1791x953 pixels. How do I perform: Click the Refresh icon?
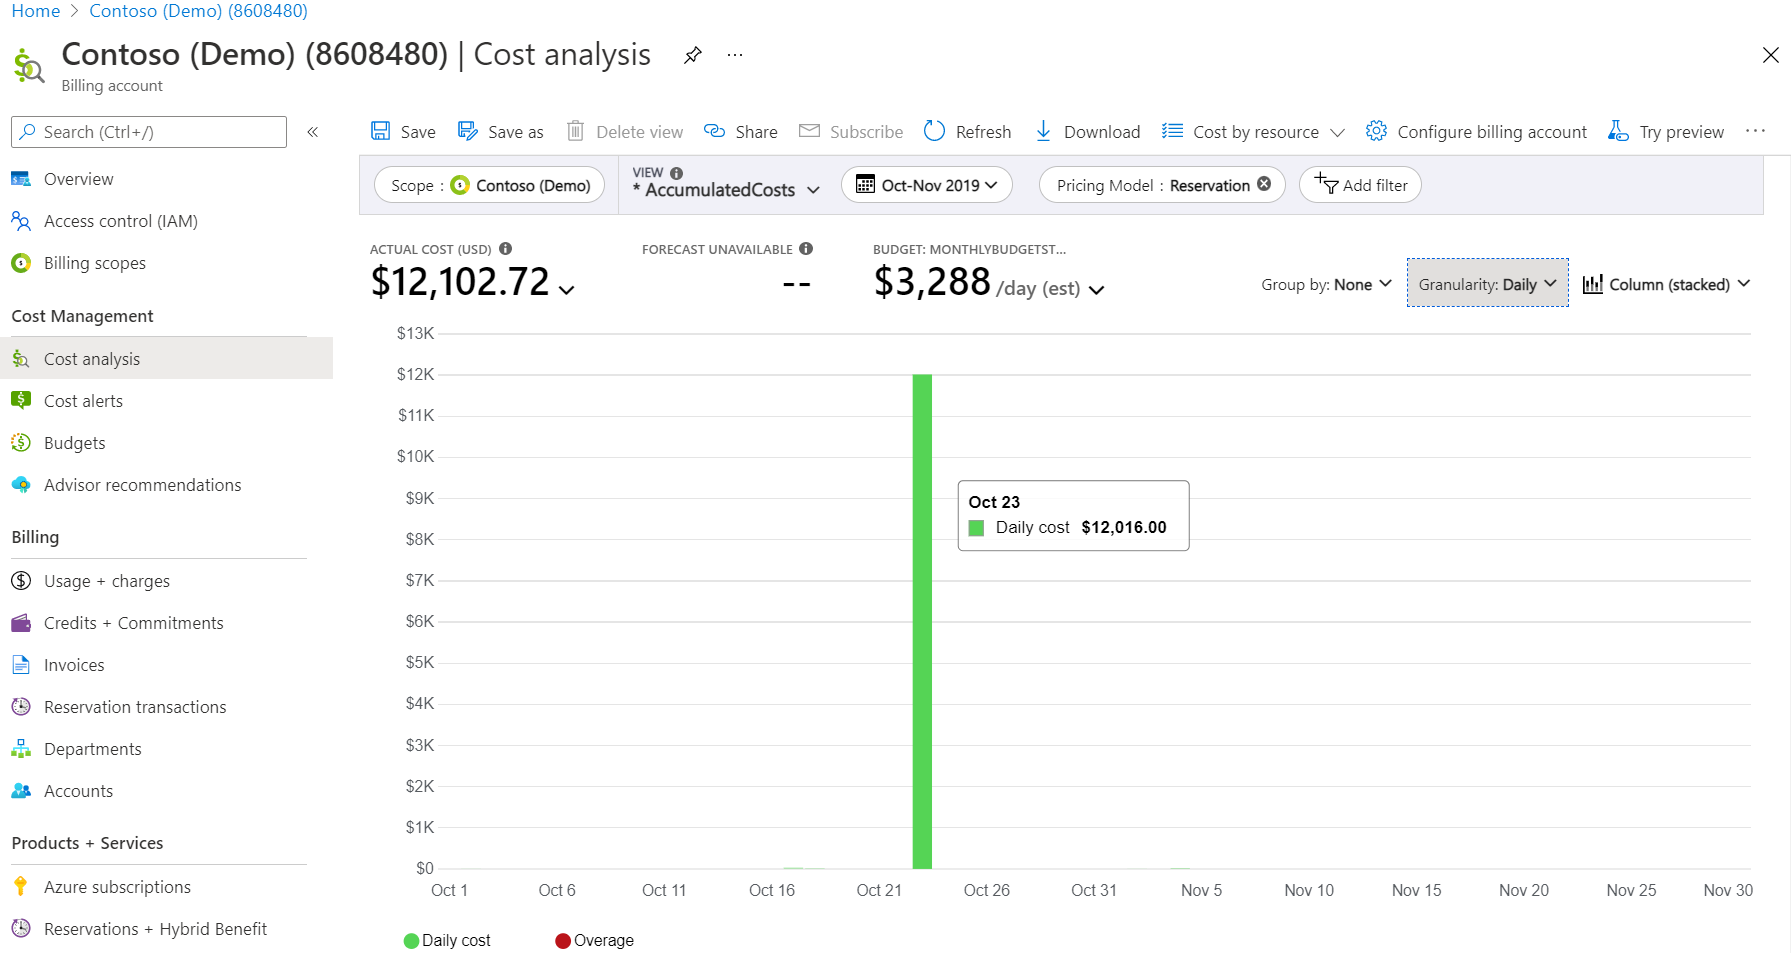934,131
